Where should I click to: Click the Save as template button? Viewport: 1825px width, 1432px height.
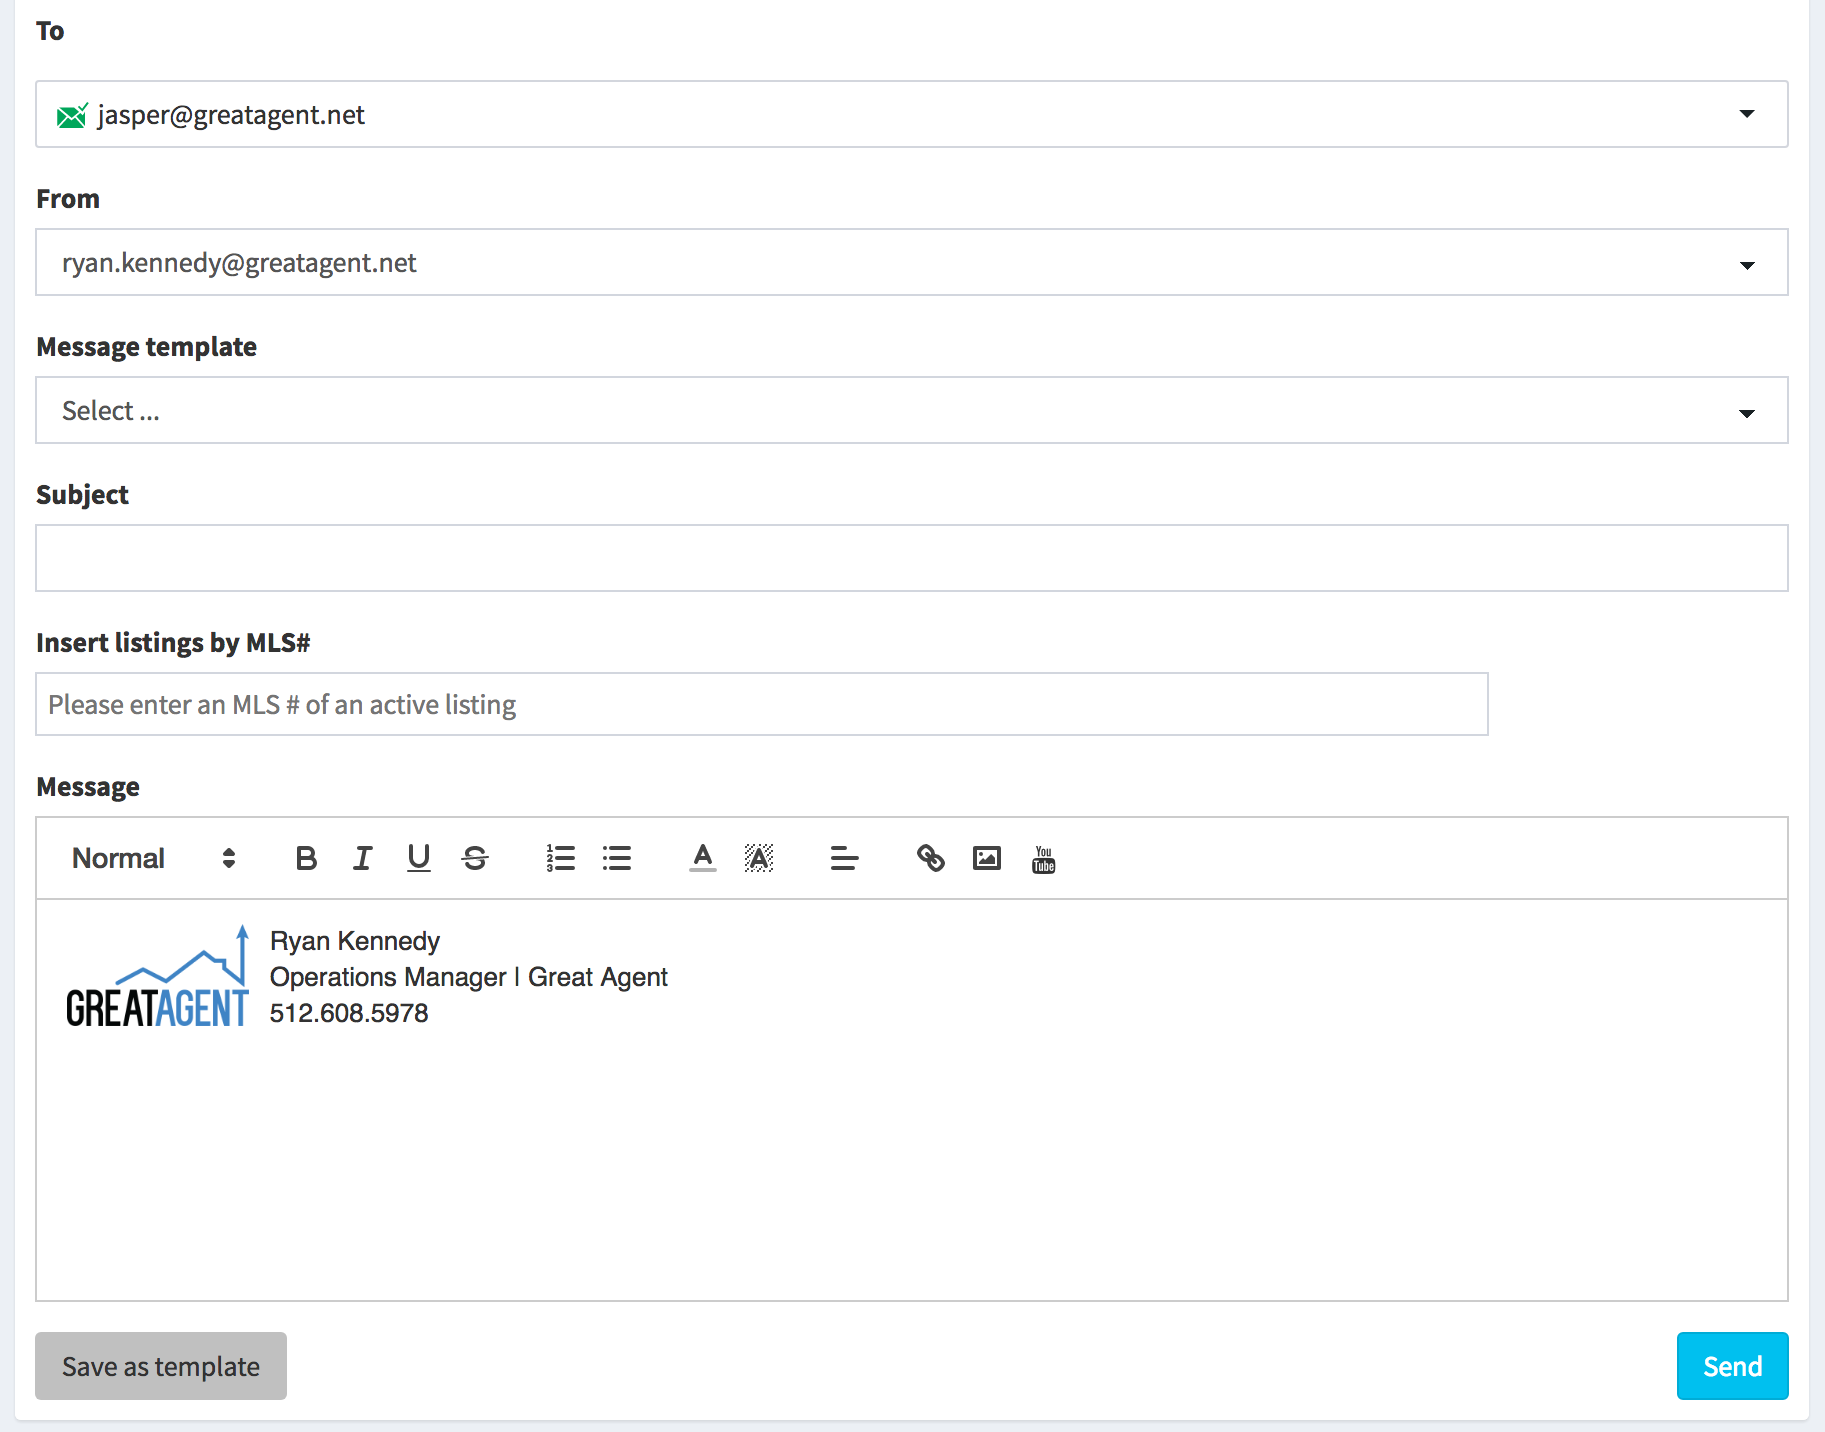point(161,1366)
